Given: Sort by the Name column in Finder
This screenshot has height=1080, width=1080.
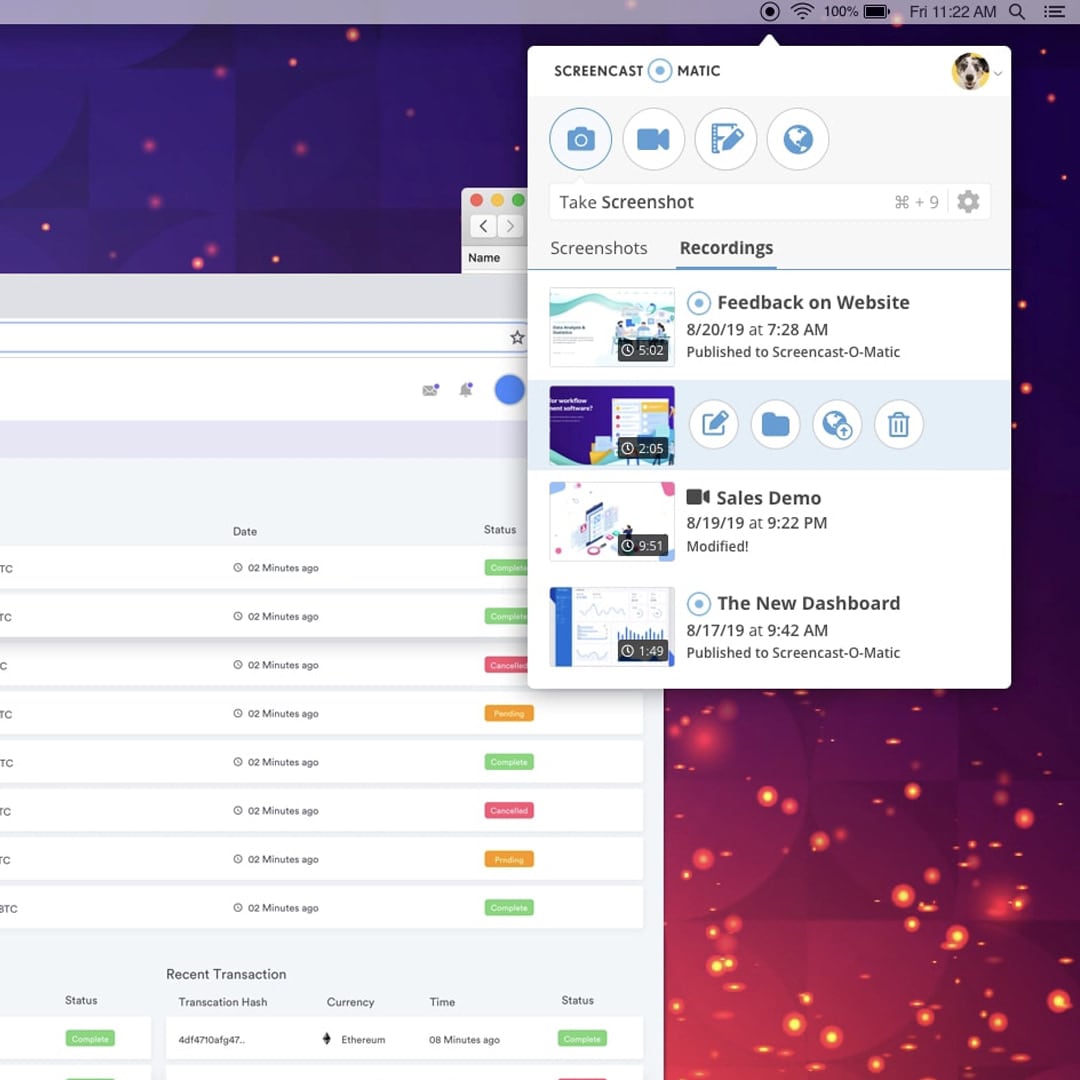Looking at the screenshot, I should pyautogui.click(x=484, y=258).
